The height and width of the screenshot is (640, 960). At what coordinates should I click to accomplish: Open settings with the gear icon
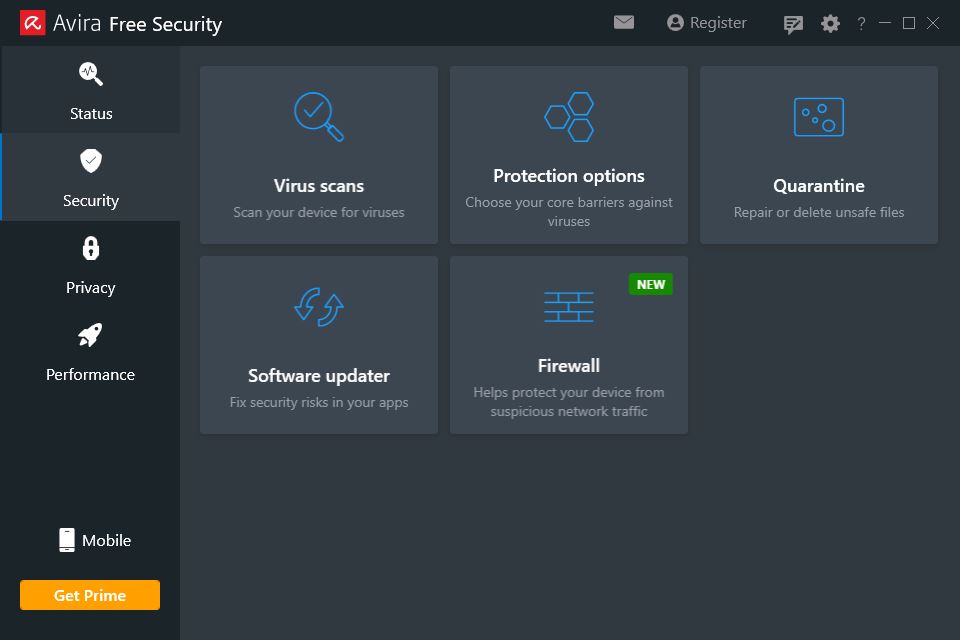(830, 24)
